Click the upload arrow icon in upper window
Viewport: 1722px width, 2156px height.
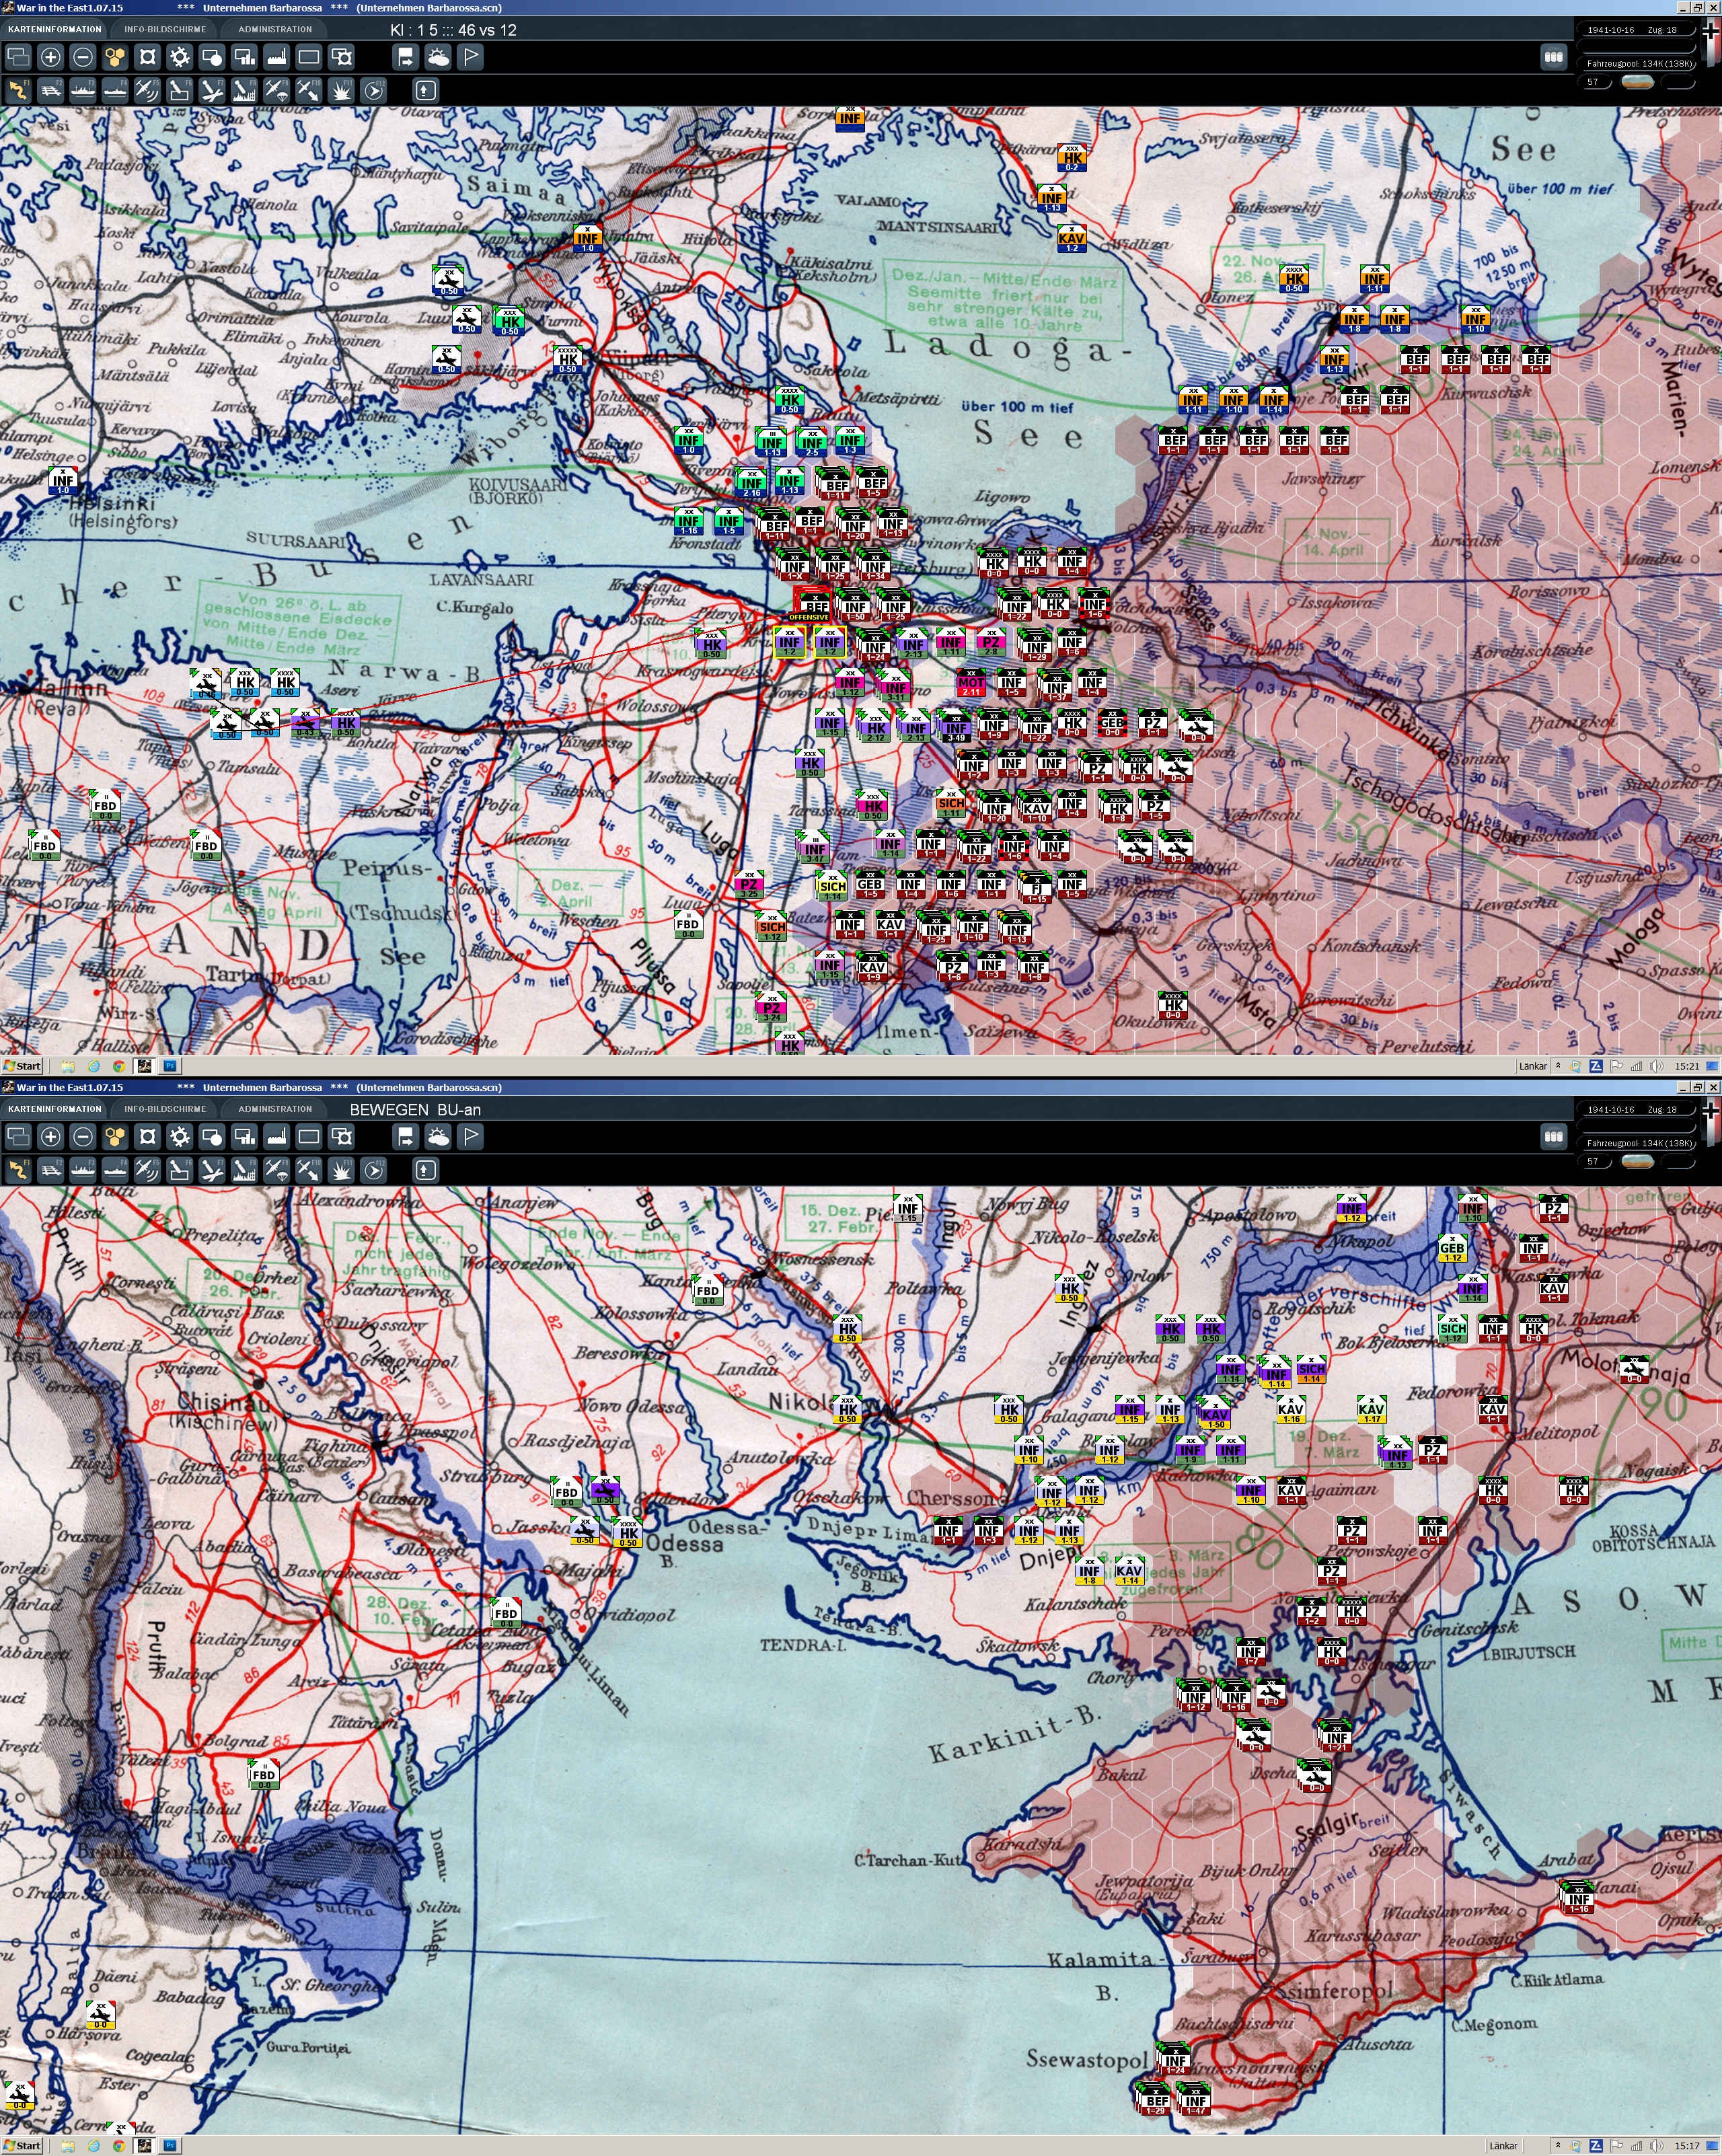(x=425, y=91)
